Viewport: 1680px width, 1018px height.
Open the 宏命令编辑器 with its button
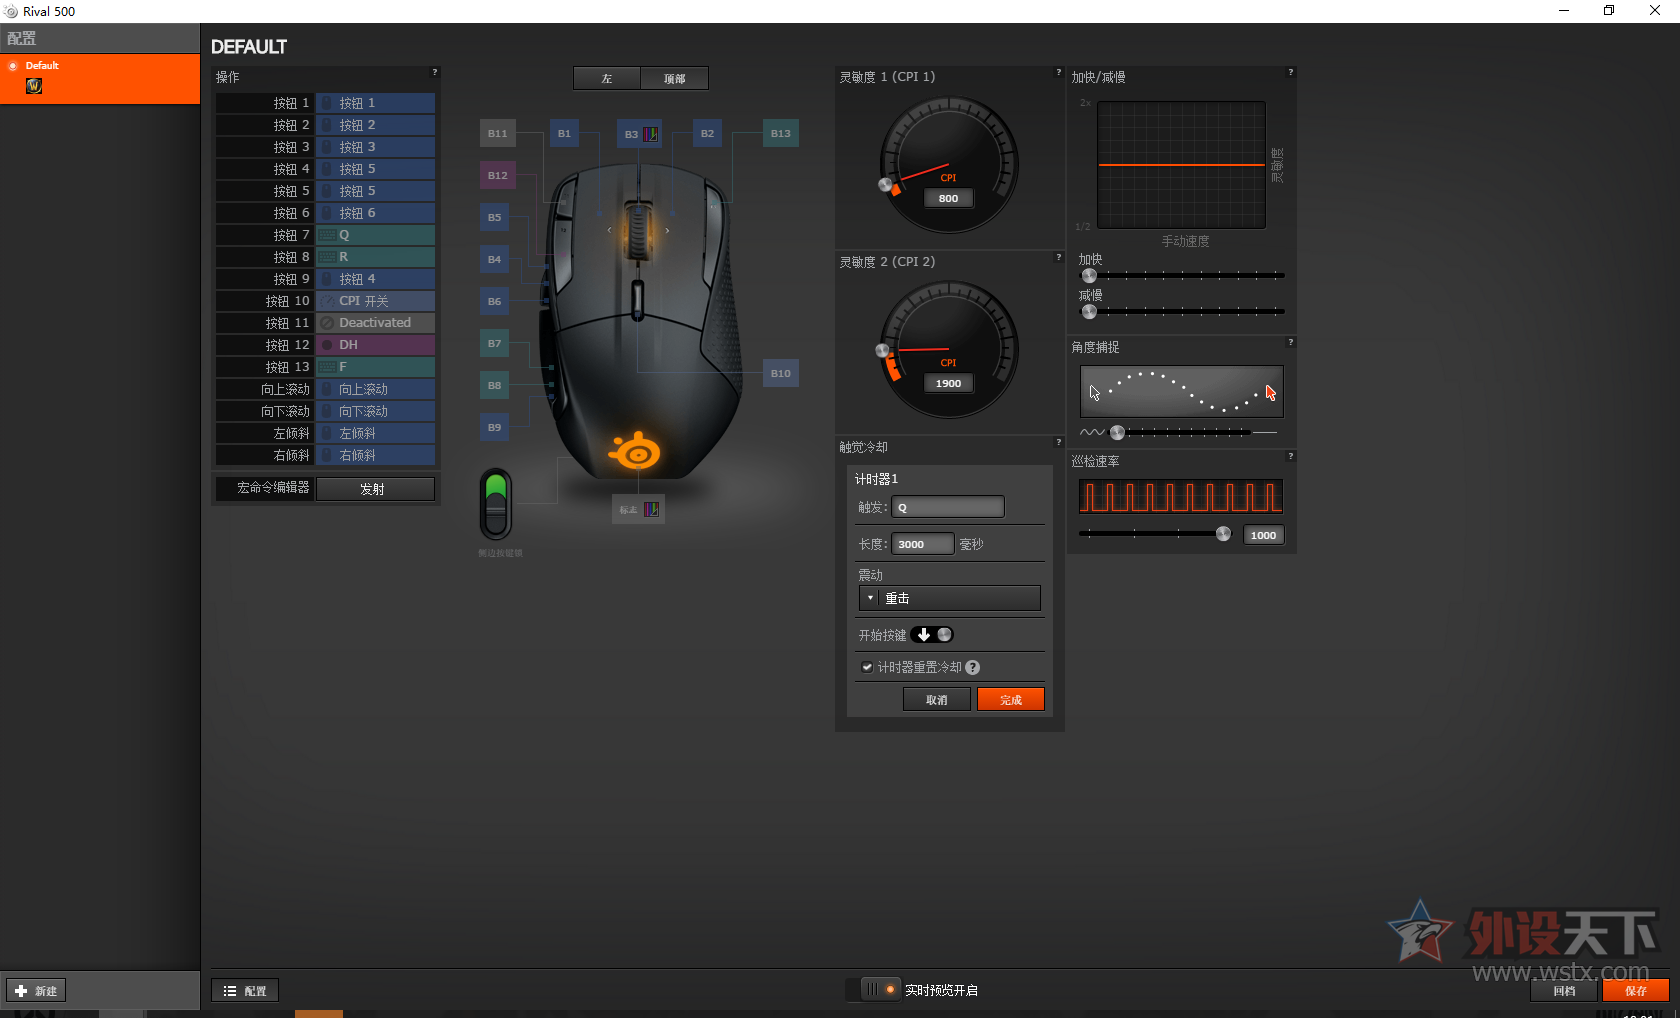(x=265, y=488)
